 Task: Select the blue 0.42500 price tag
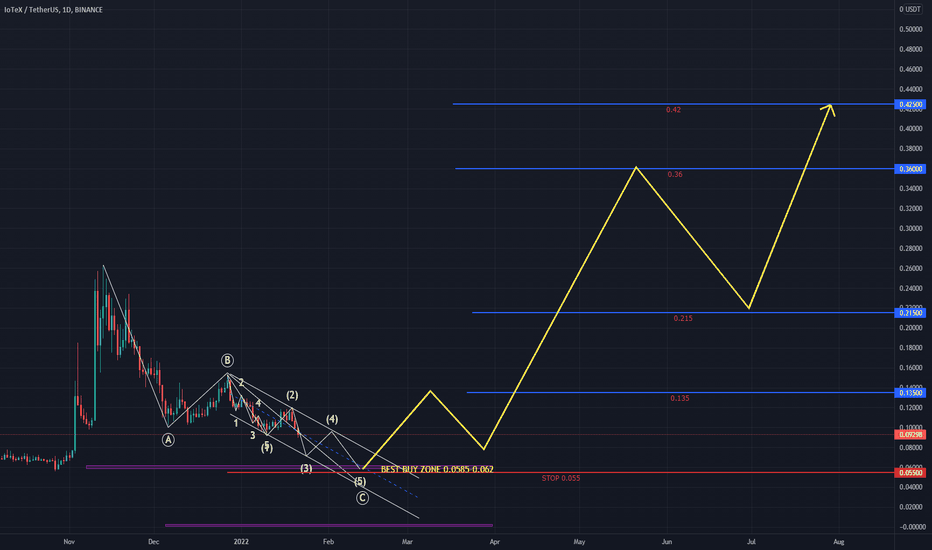pyautogui.click(x=910, y=105)
